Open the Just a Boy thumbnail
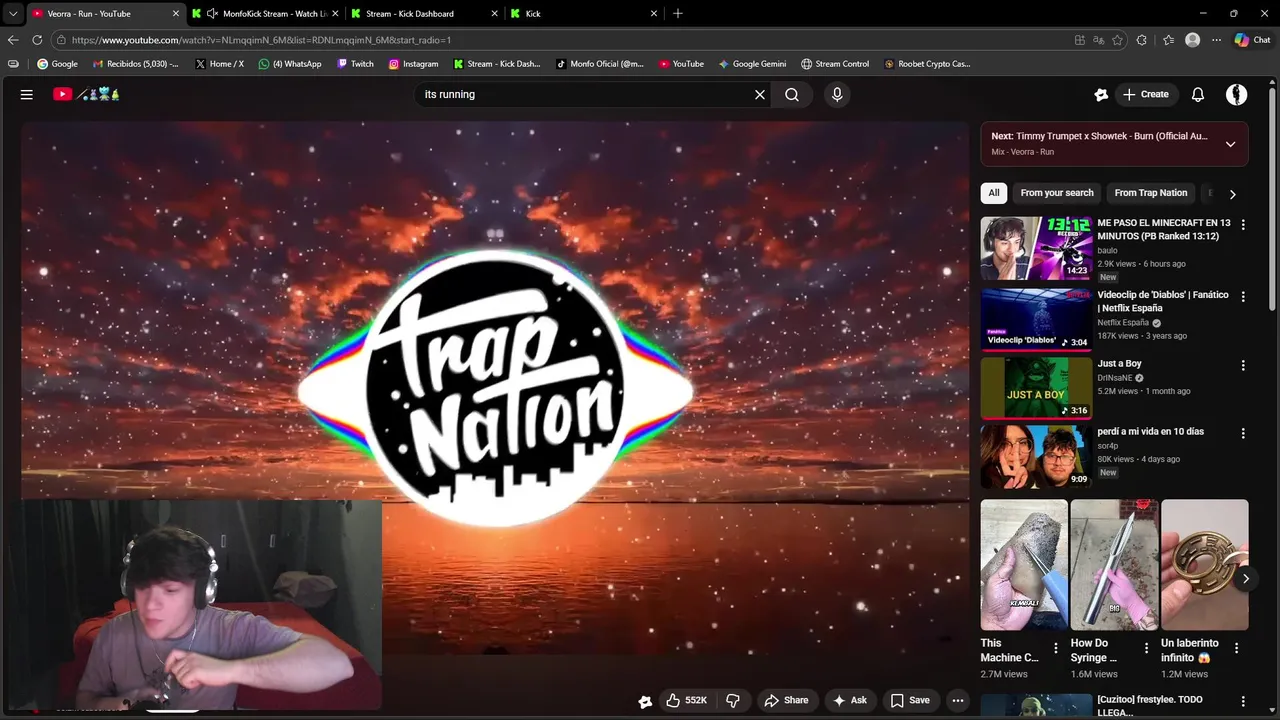This screenshot has height=720, width=1280. coord(1036,387)
